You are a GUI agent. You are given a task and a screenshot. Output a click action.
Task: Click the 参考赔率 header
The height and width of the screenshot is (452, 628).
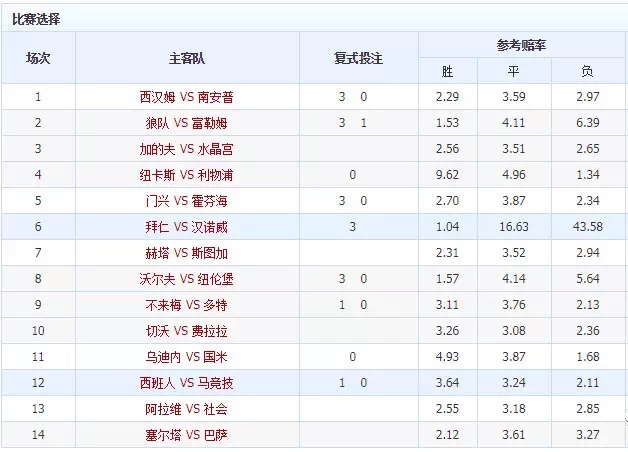pos(521,46)
